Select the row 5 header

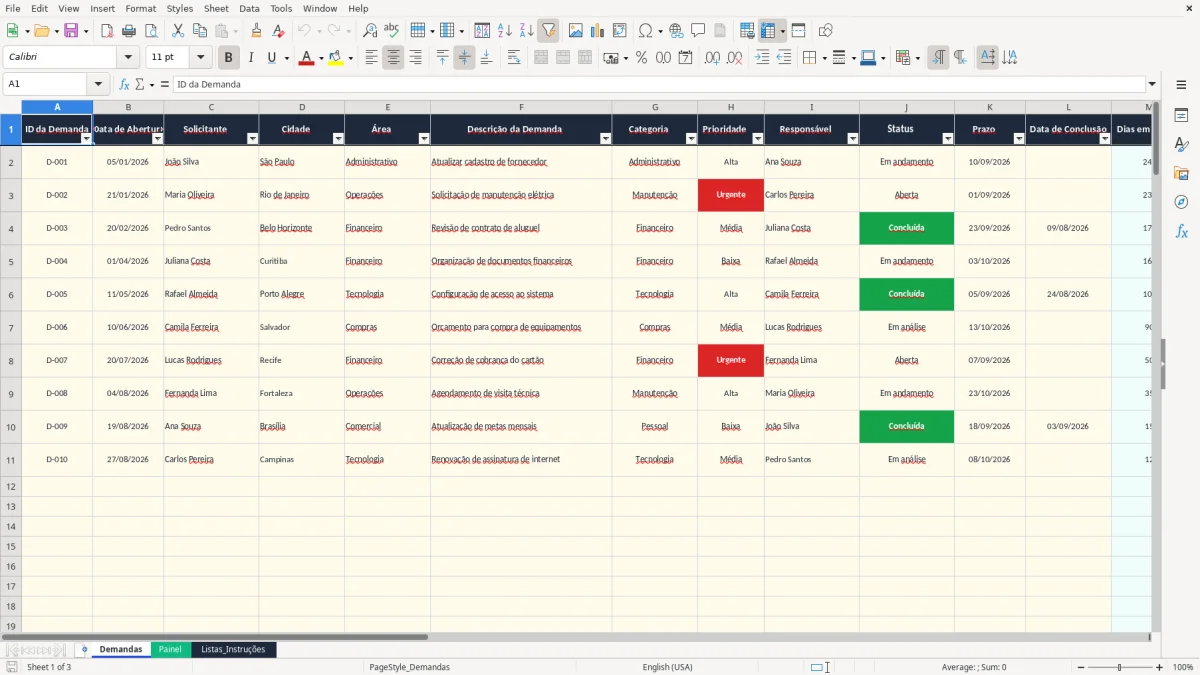11,261
